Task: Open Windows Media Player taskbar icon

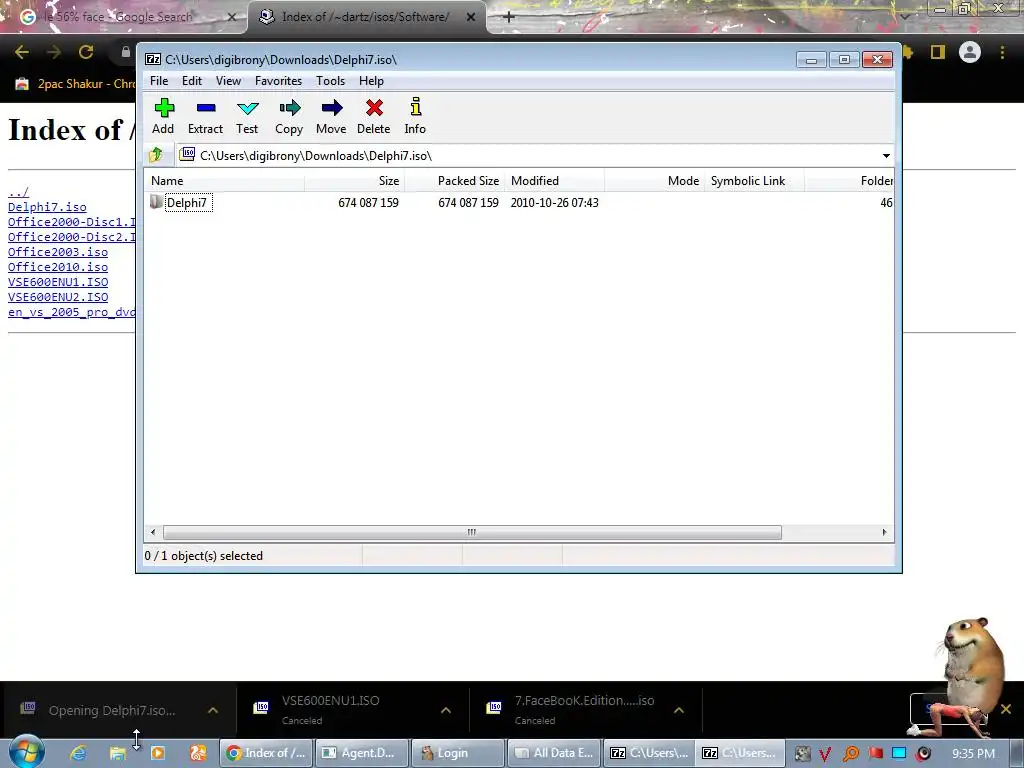Action: tap(157, 753)
